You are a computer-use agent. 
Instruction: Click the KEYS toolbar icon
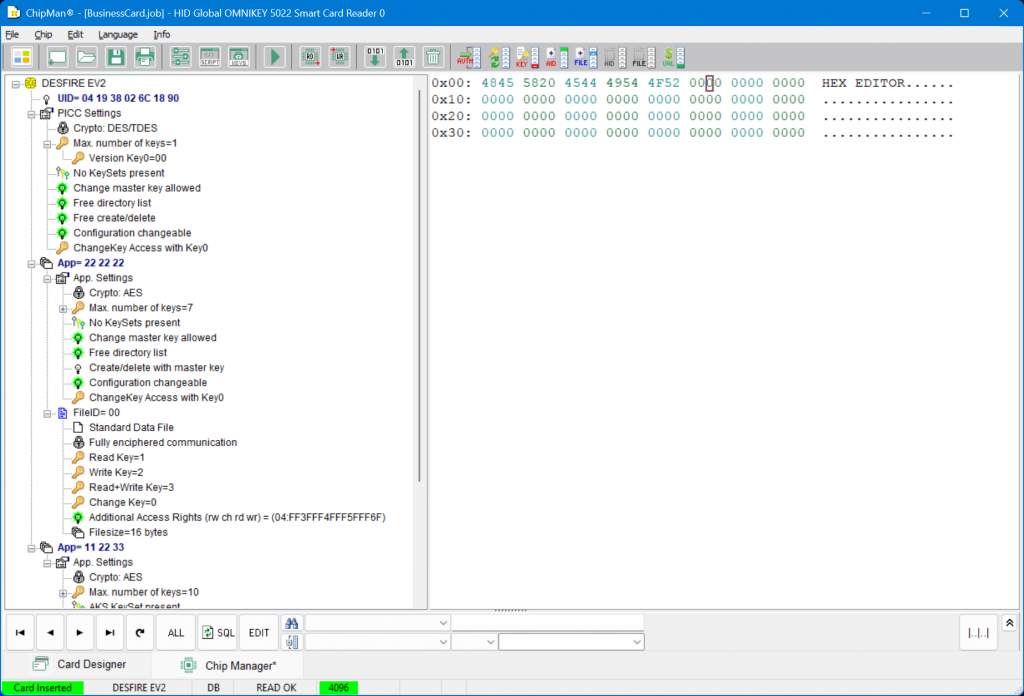click(x=239, y=57)
